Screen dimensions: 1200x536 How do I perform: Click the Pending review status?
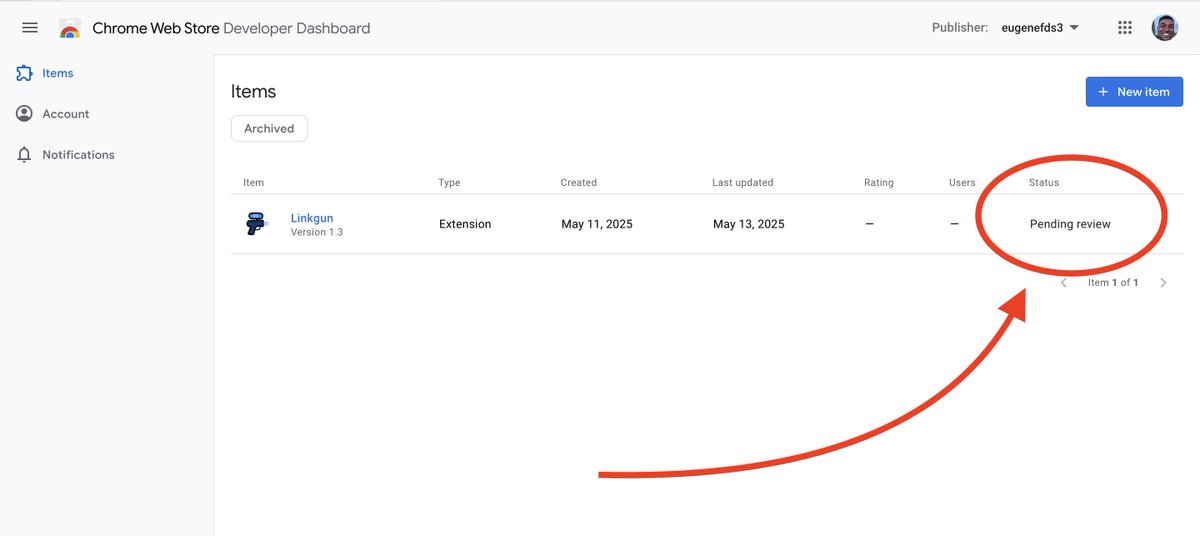(1070, 224)
